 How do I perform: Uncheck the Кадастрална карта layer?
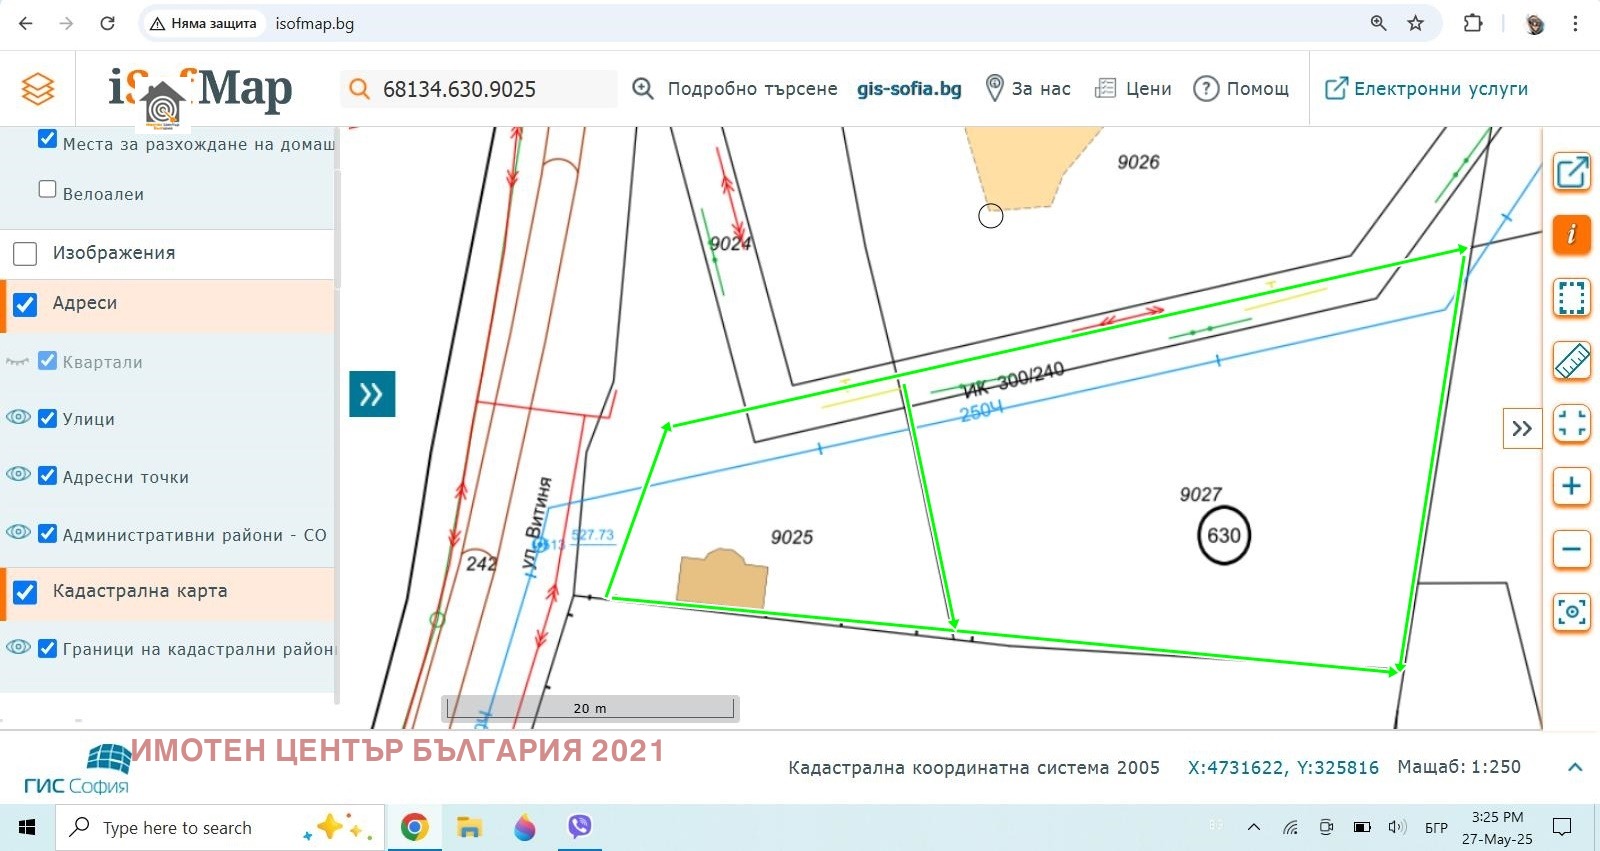(x=25, y=592)
